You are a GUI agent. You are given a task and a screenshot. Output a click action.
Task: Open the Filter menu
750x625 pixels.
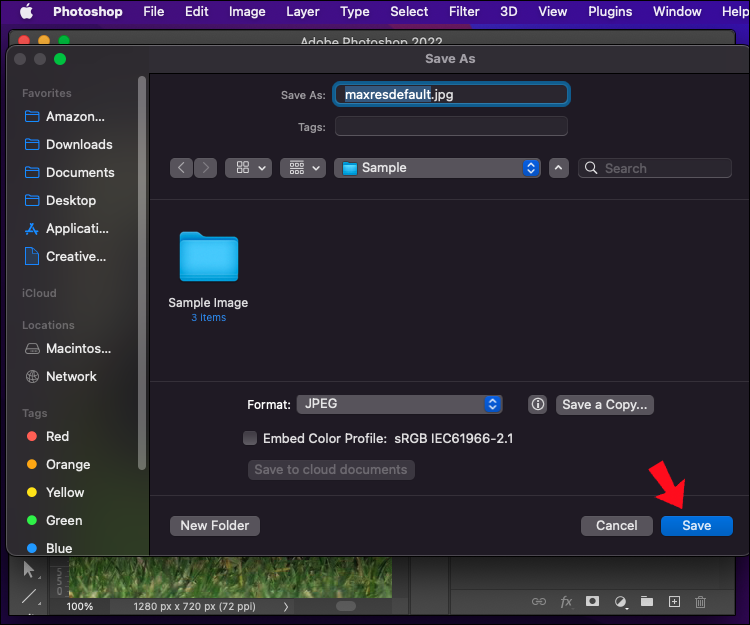pos(464,11)
